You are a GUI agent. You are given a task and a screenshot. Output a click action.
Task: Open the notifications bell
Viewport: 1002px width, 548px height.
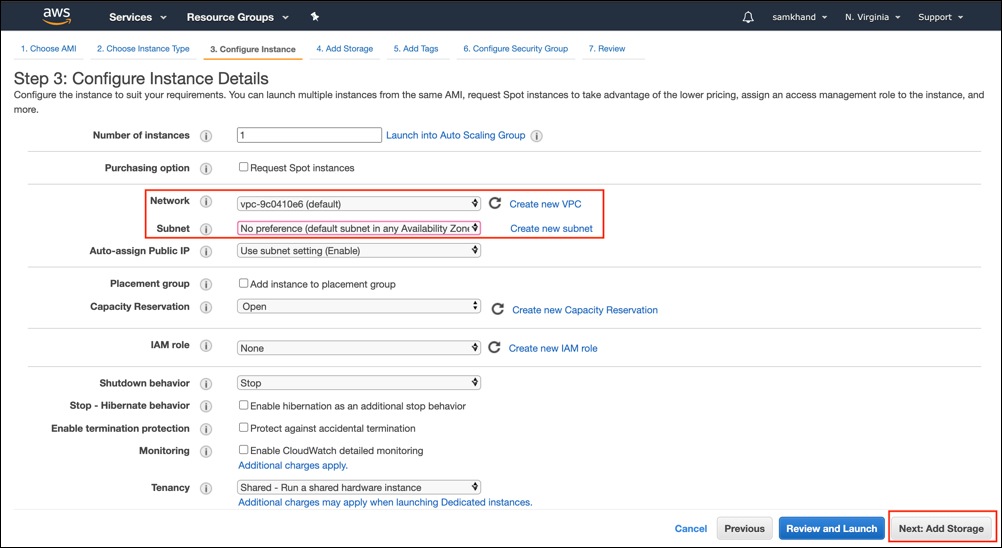[x=748, y=17]
